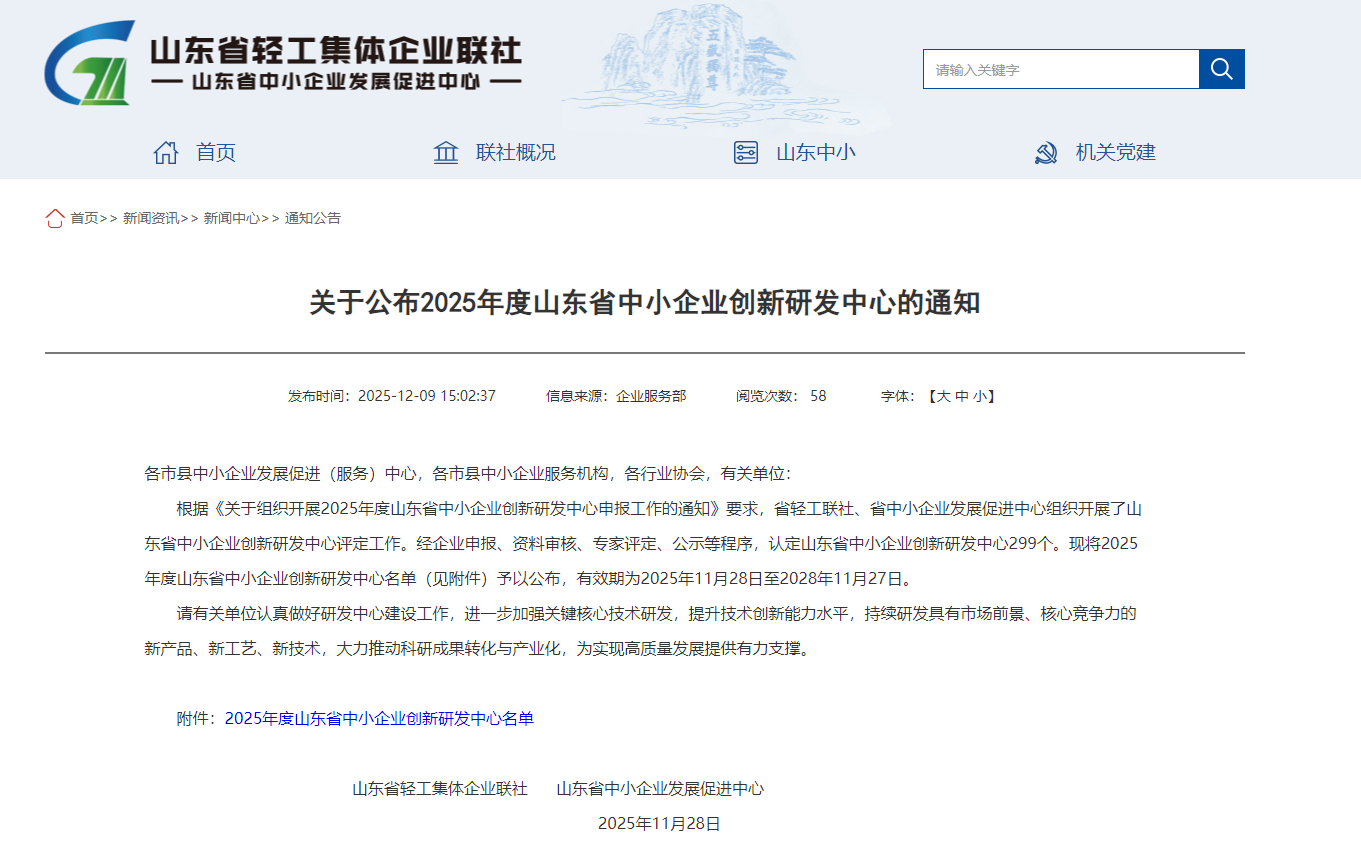
Task: Click the building icon beside 联社概况
Action: pyautogui.click(x=446, y=153)
